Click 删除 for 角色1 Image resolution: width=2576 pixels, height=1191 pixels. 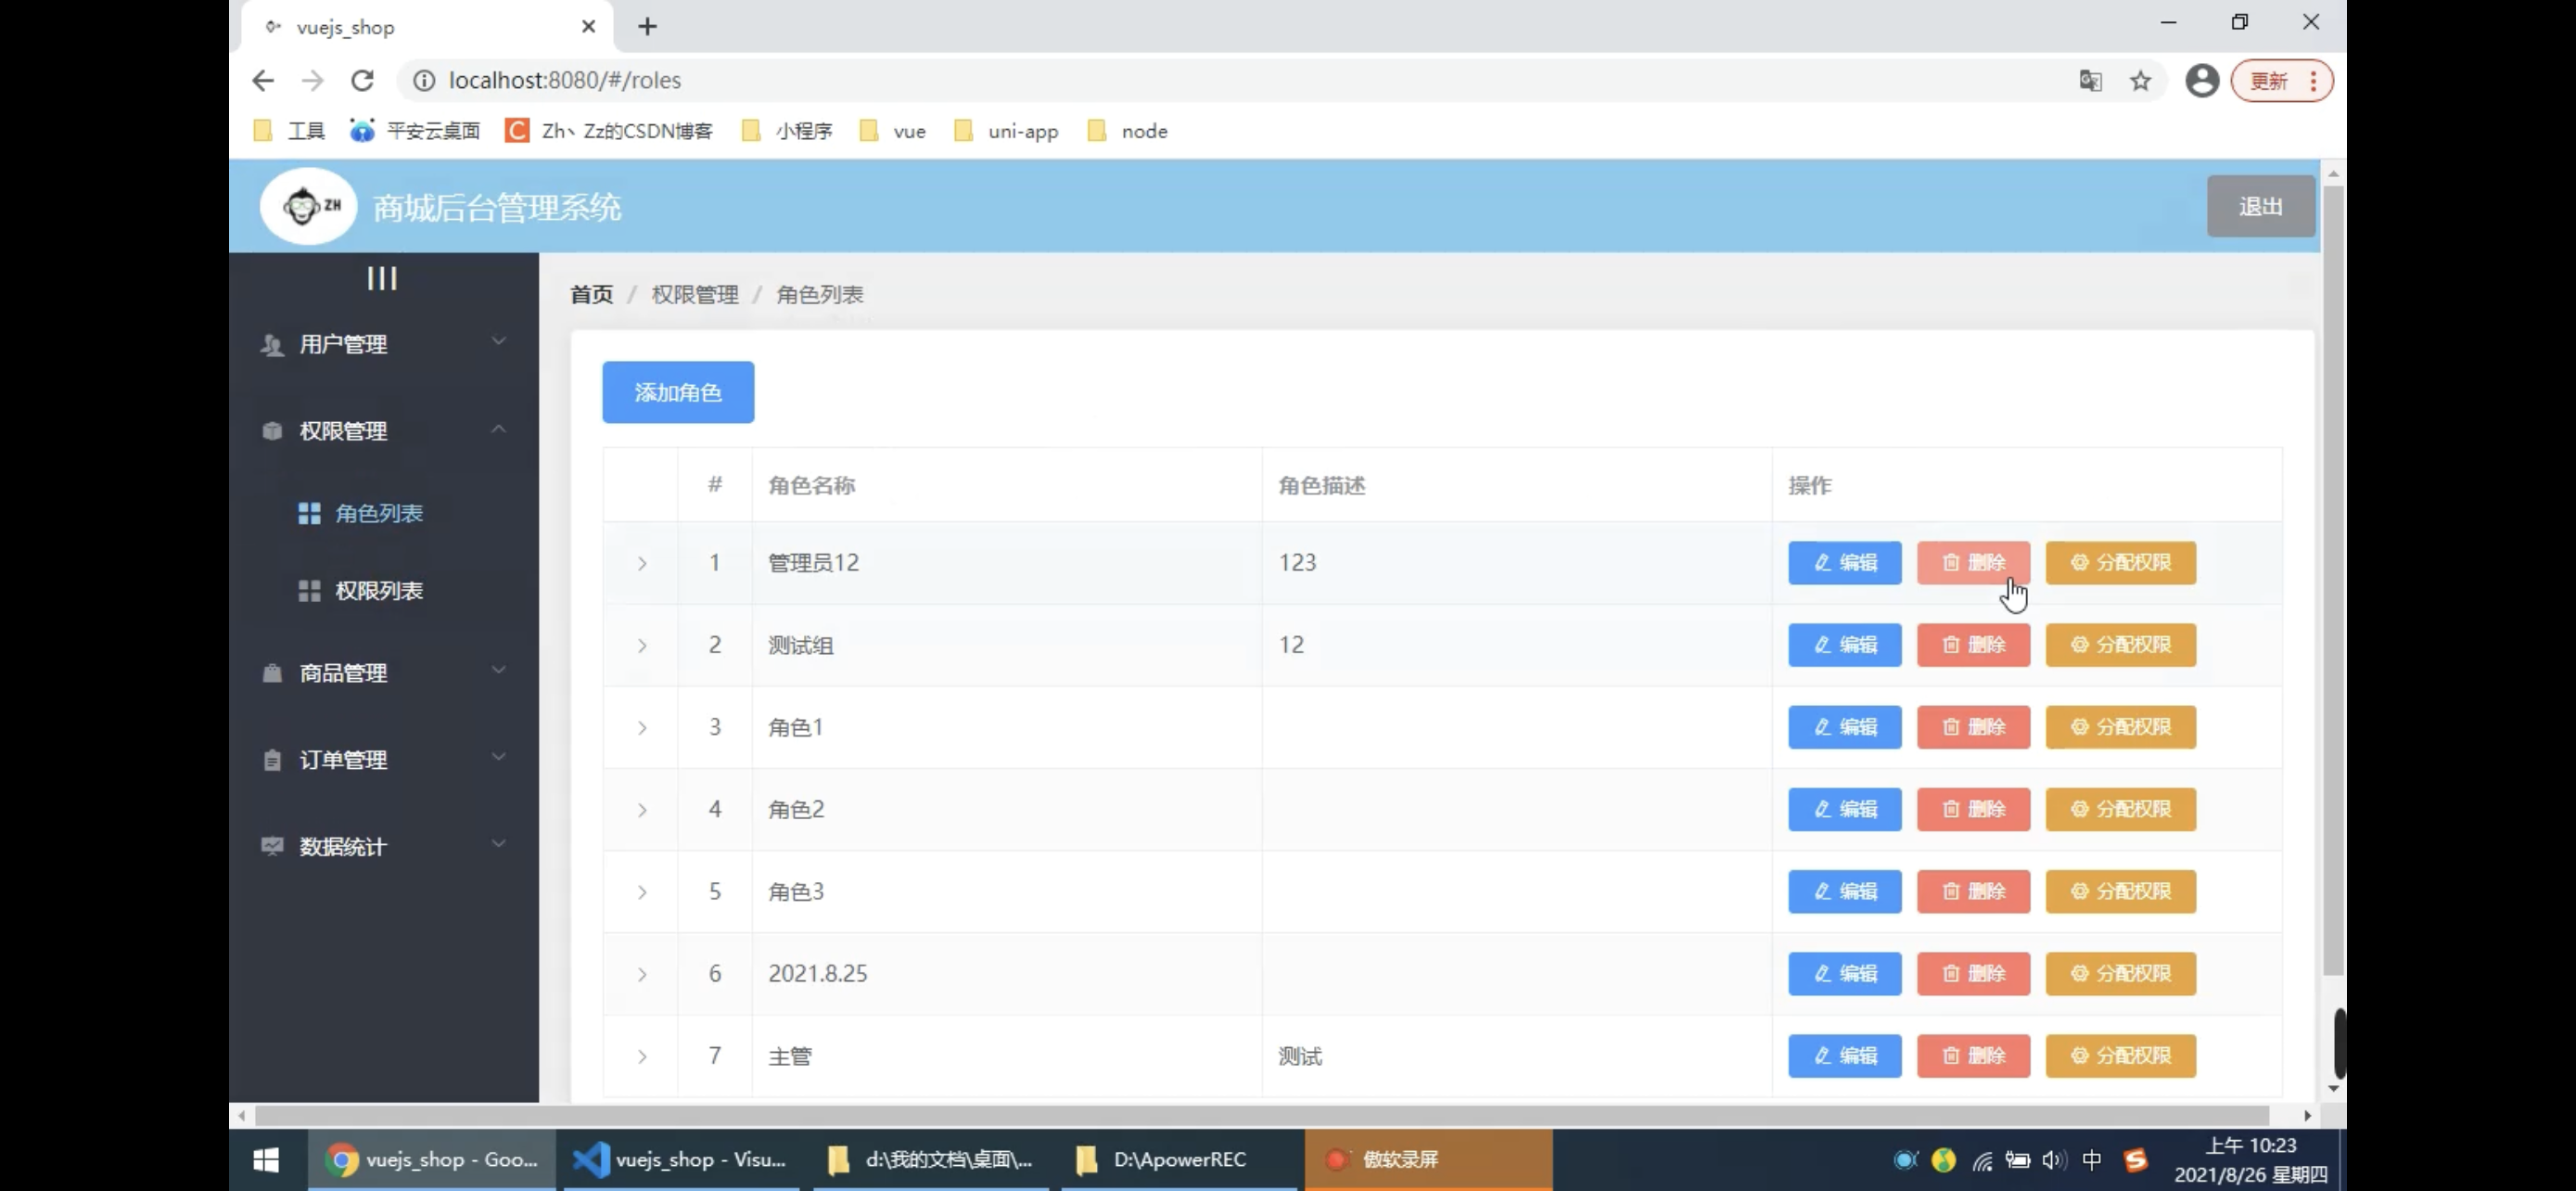[x=1973, y=727]
